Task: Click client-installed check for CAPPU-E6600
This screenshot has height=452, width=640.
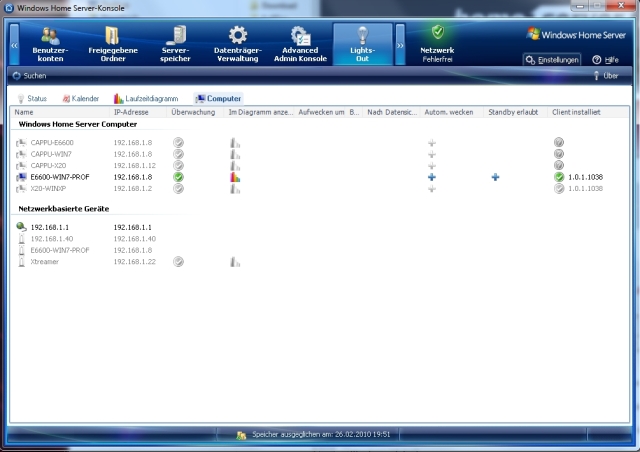Action: pos(559,142)
